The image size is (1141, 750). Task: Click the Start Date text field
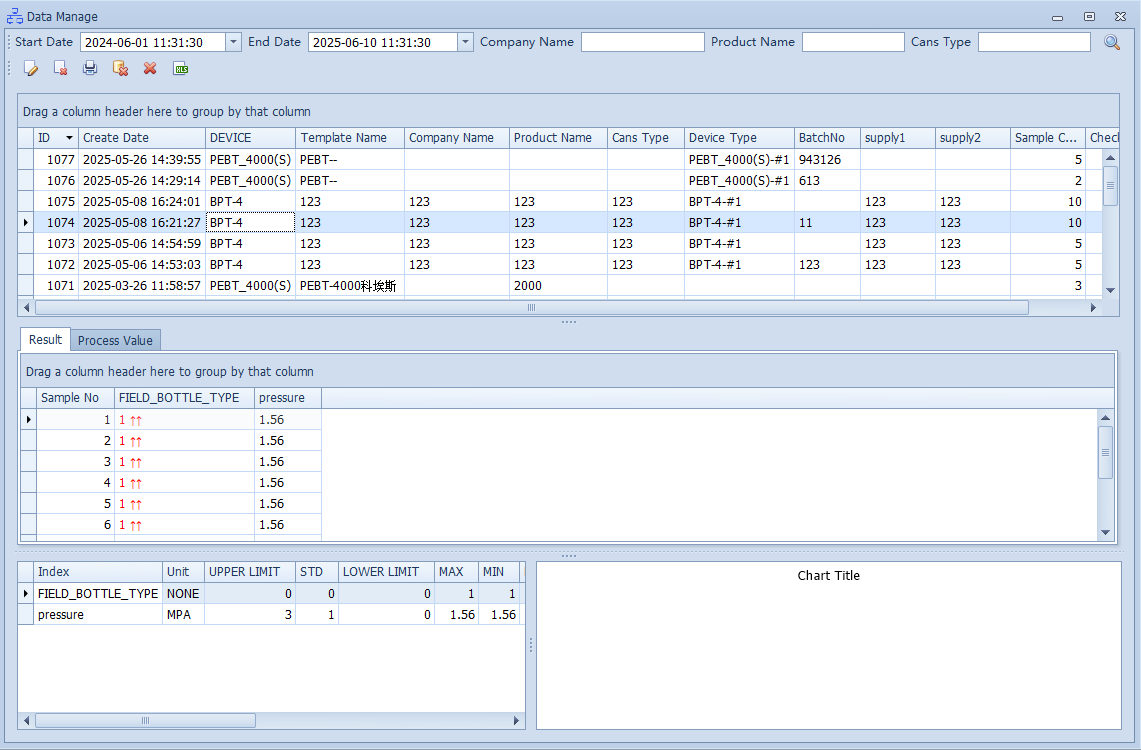153,42
